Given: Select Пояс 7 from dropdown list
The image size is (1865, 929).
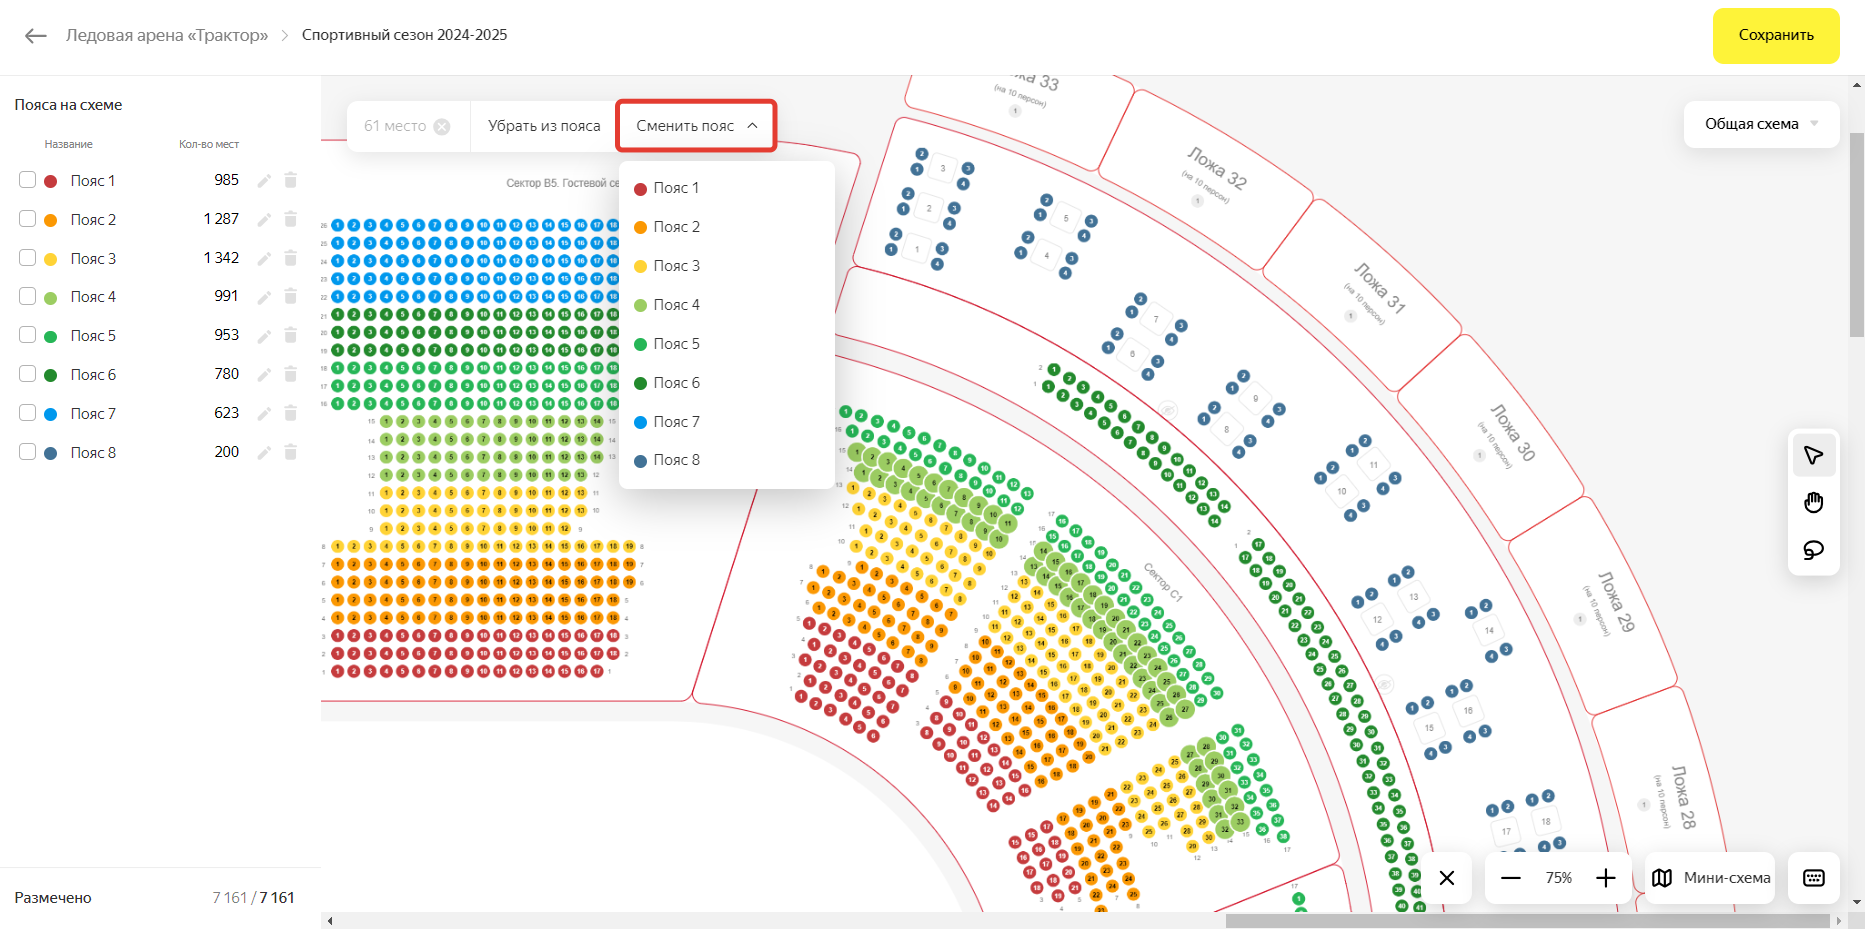Looking at the screenshot, I should pos(676,422).
